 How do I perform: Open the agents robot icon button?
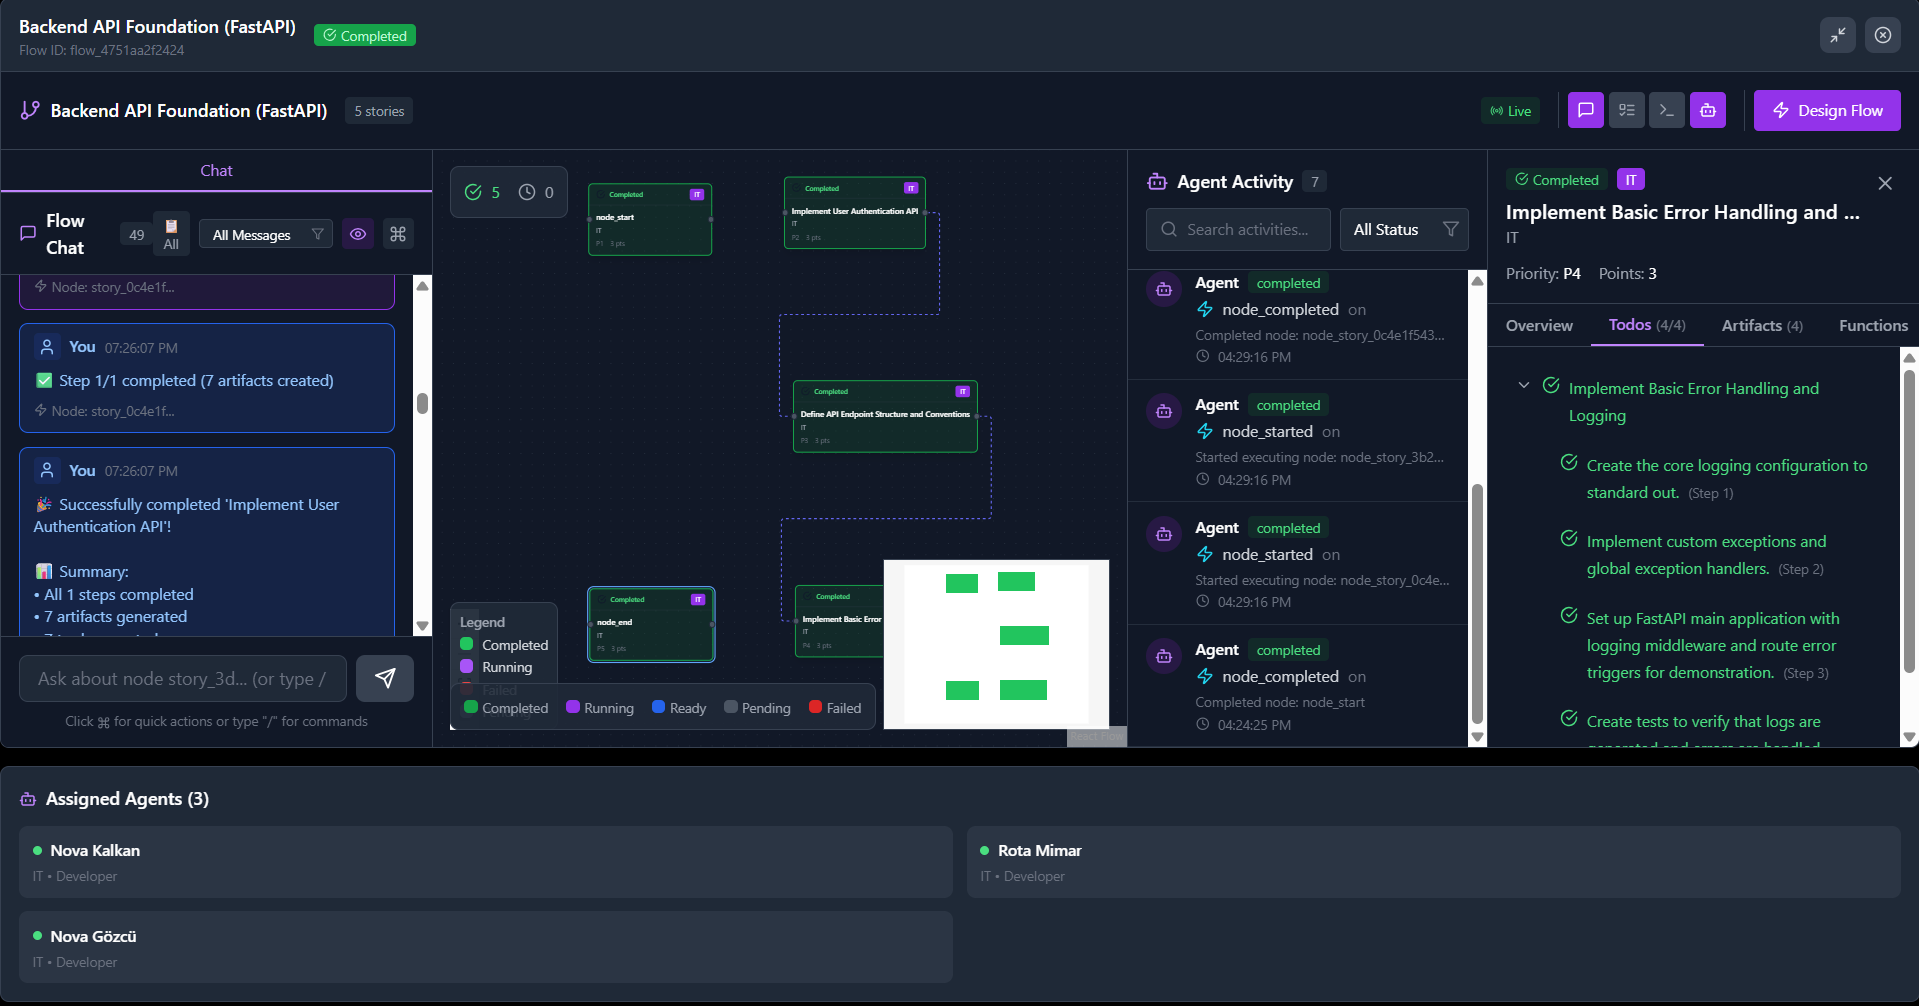point(1708,110)
